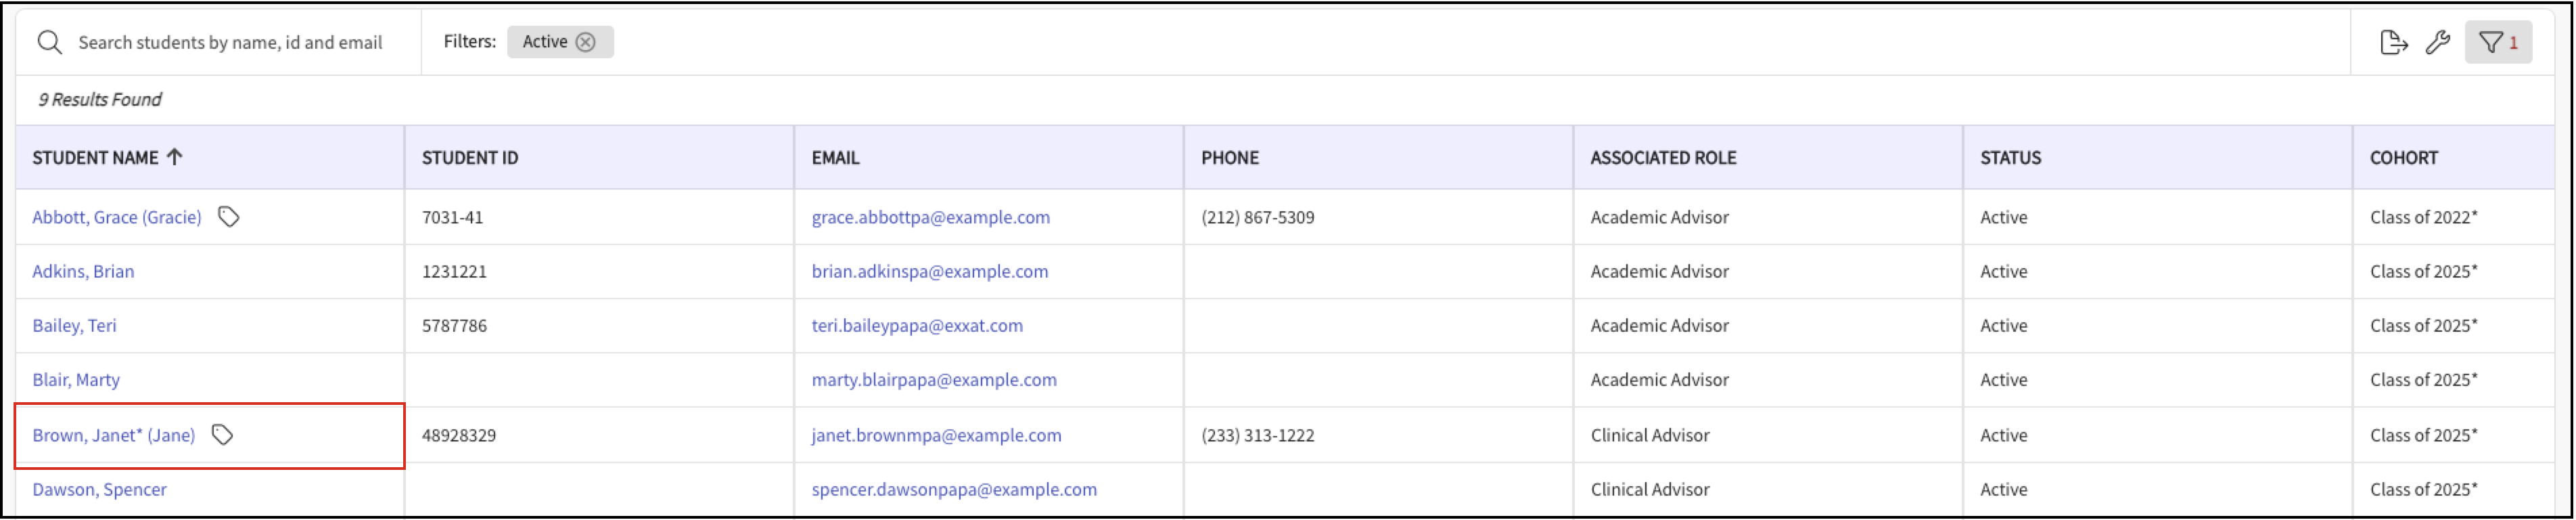This screenshot has width=2576, height=520.
Task: Open the filter funnel button
Action: point(2497,42)
